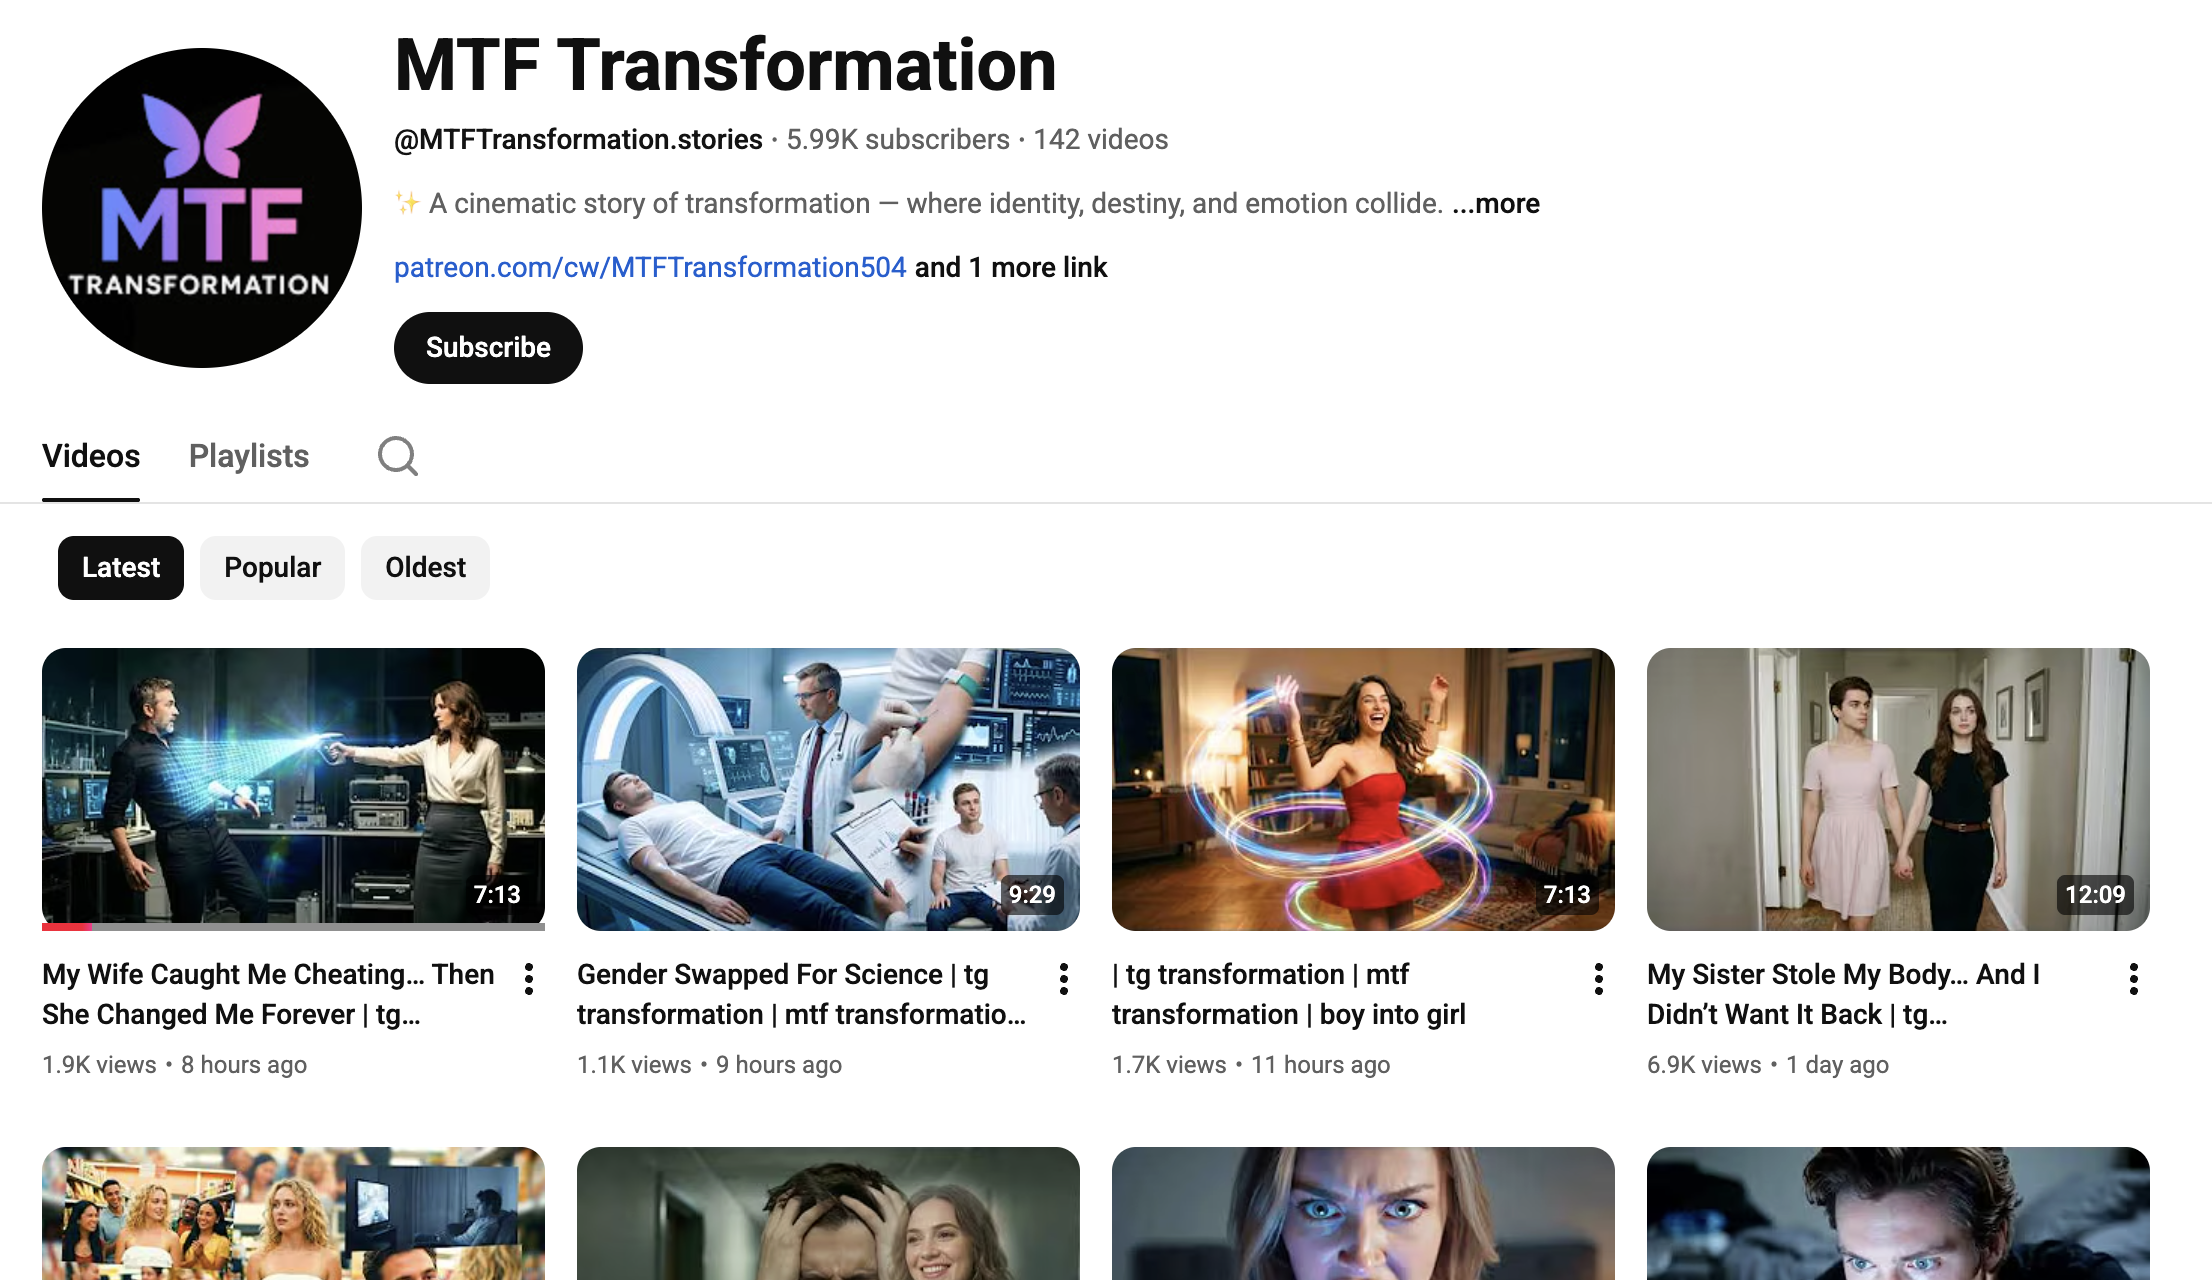
Task: Click the channel search magnifier icon
Action: click(x=397, y=457)
